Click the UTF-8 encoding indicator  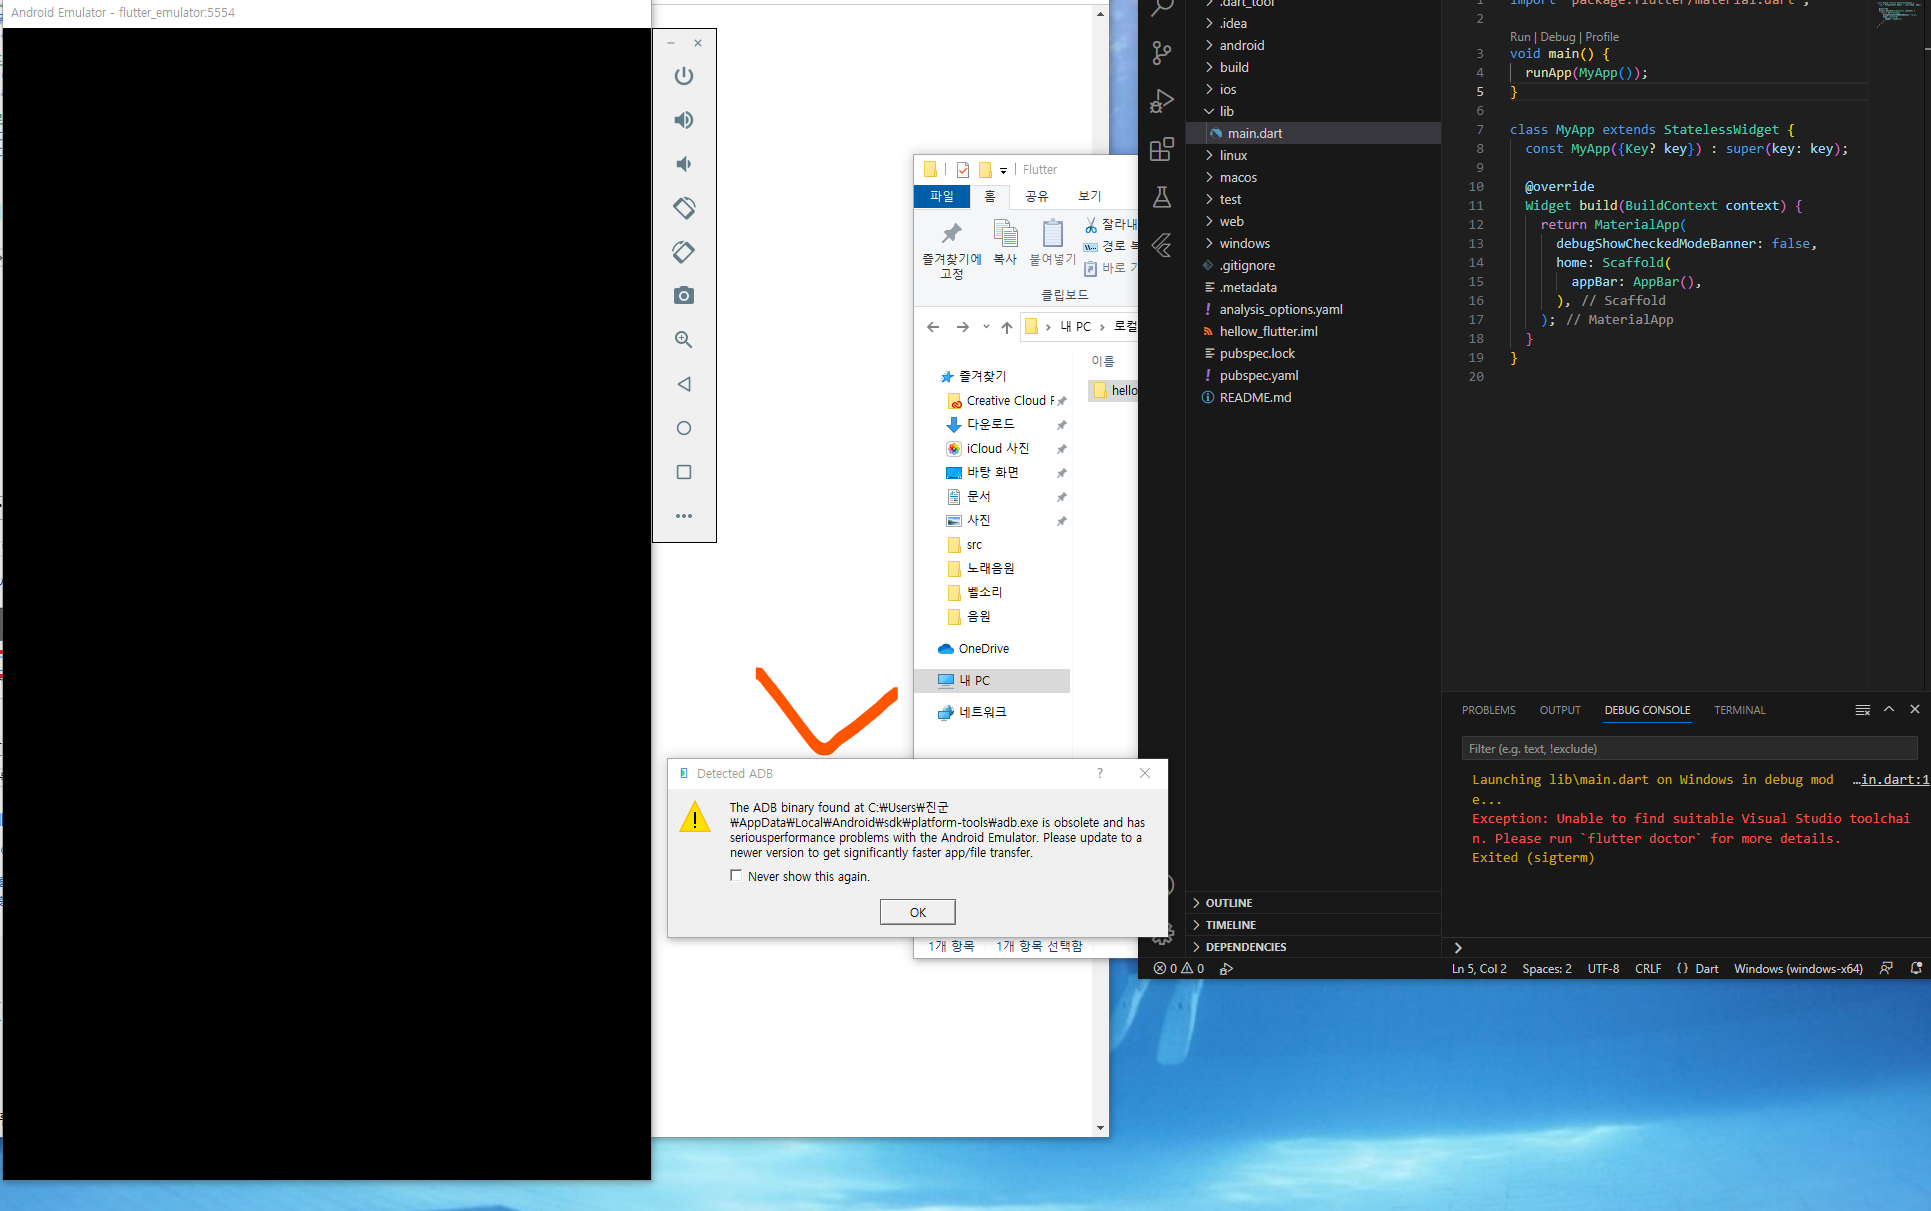(1603, 969)
